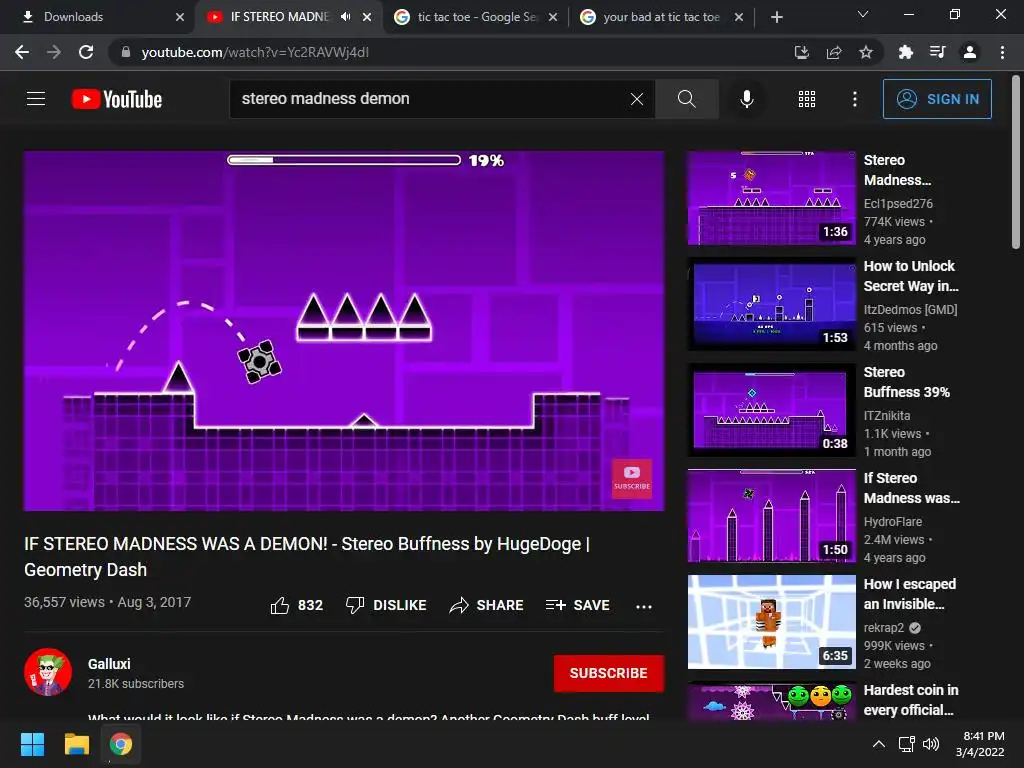Click the video player area
The image size is (1024, 768).
click(344, 330)
